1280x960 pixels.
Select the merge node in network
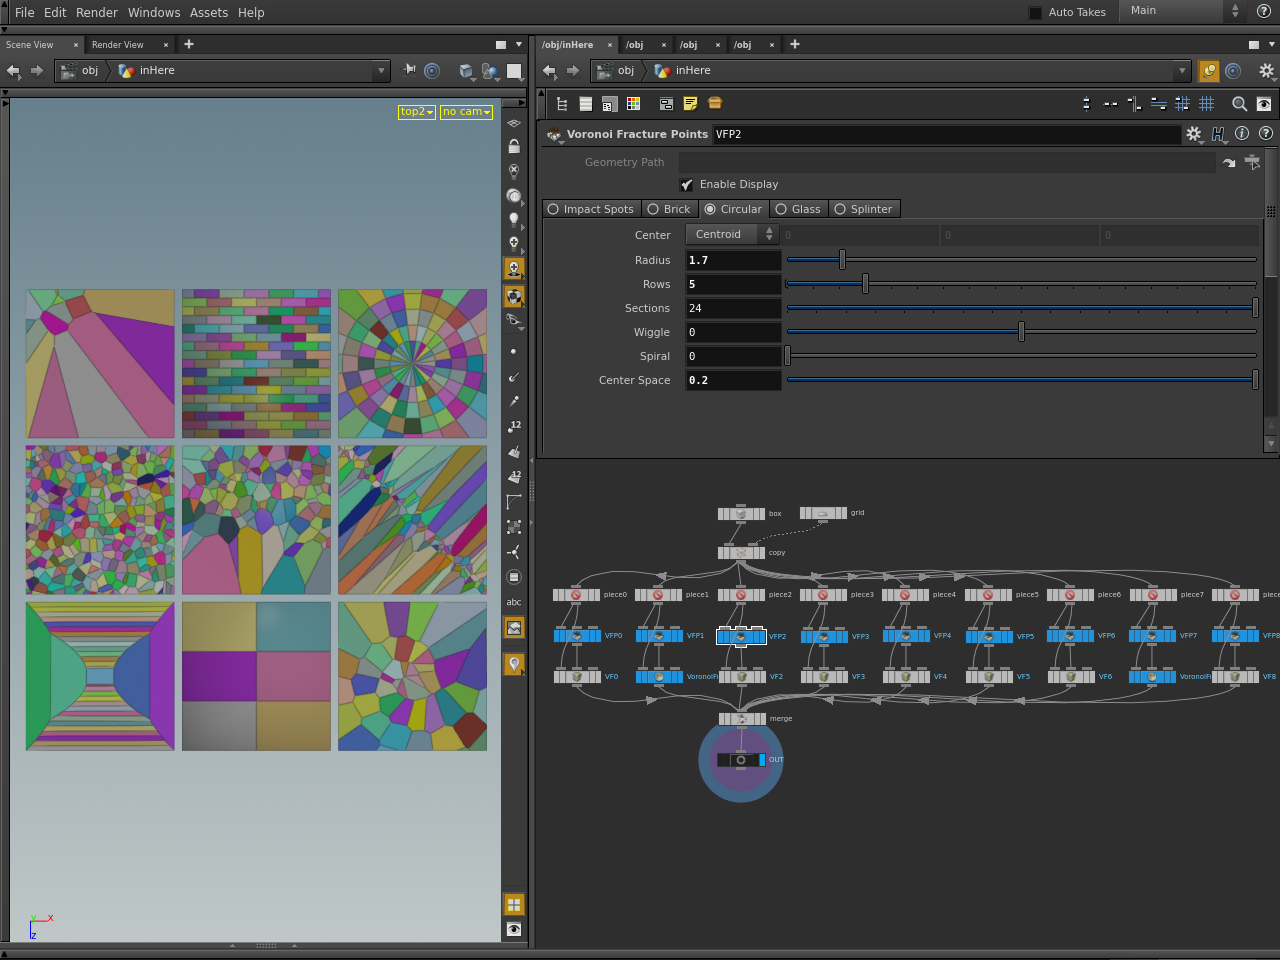click(x=742, y=718)
